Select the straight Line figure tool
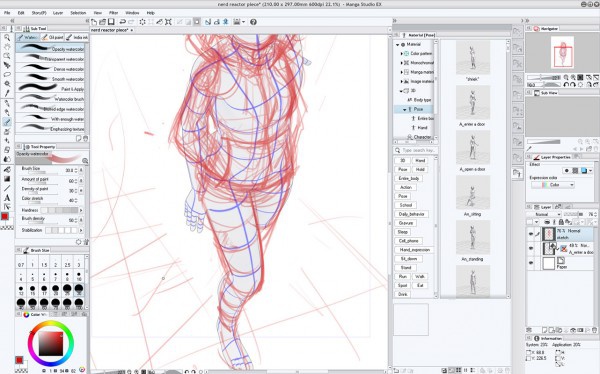The height and width of the screenshot is (374, 600). click(7, 188)
